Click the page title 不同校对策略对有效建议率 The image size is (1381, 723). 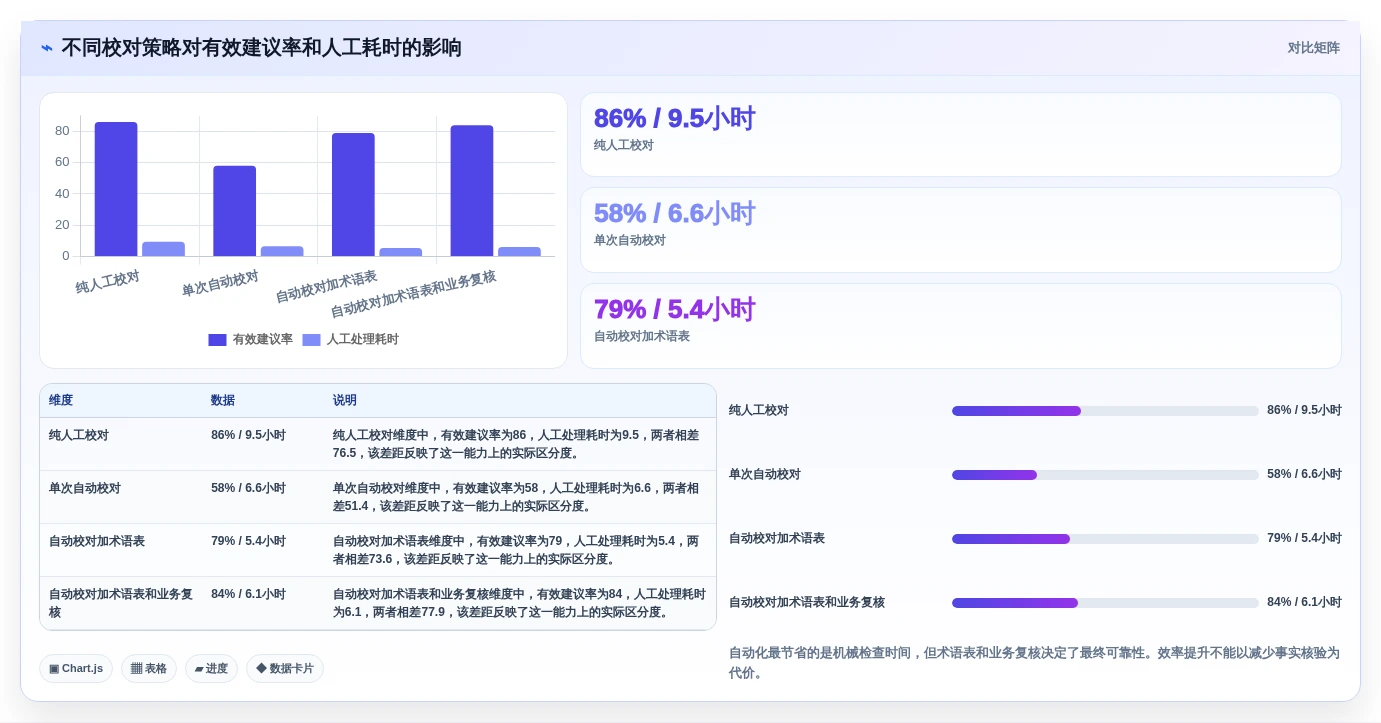(x=261, y=48)
